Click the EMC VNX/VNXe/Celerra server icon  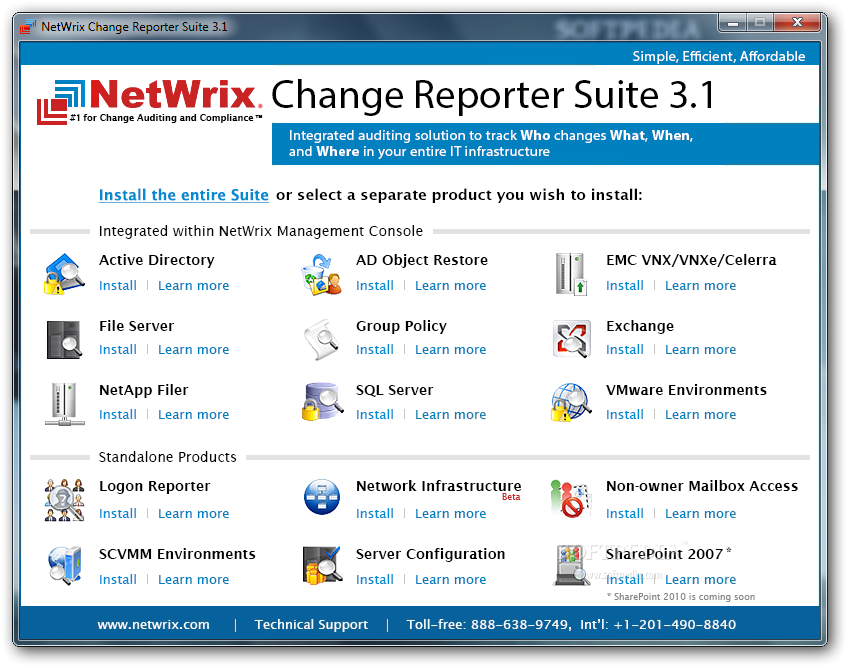pyautogui.click(x=572, y=274)
